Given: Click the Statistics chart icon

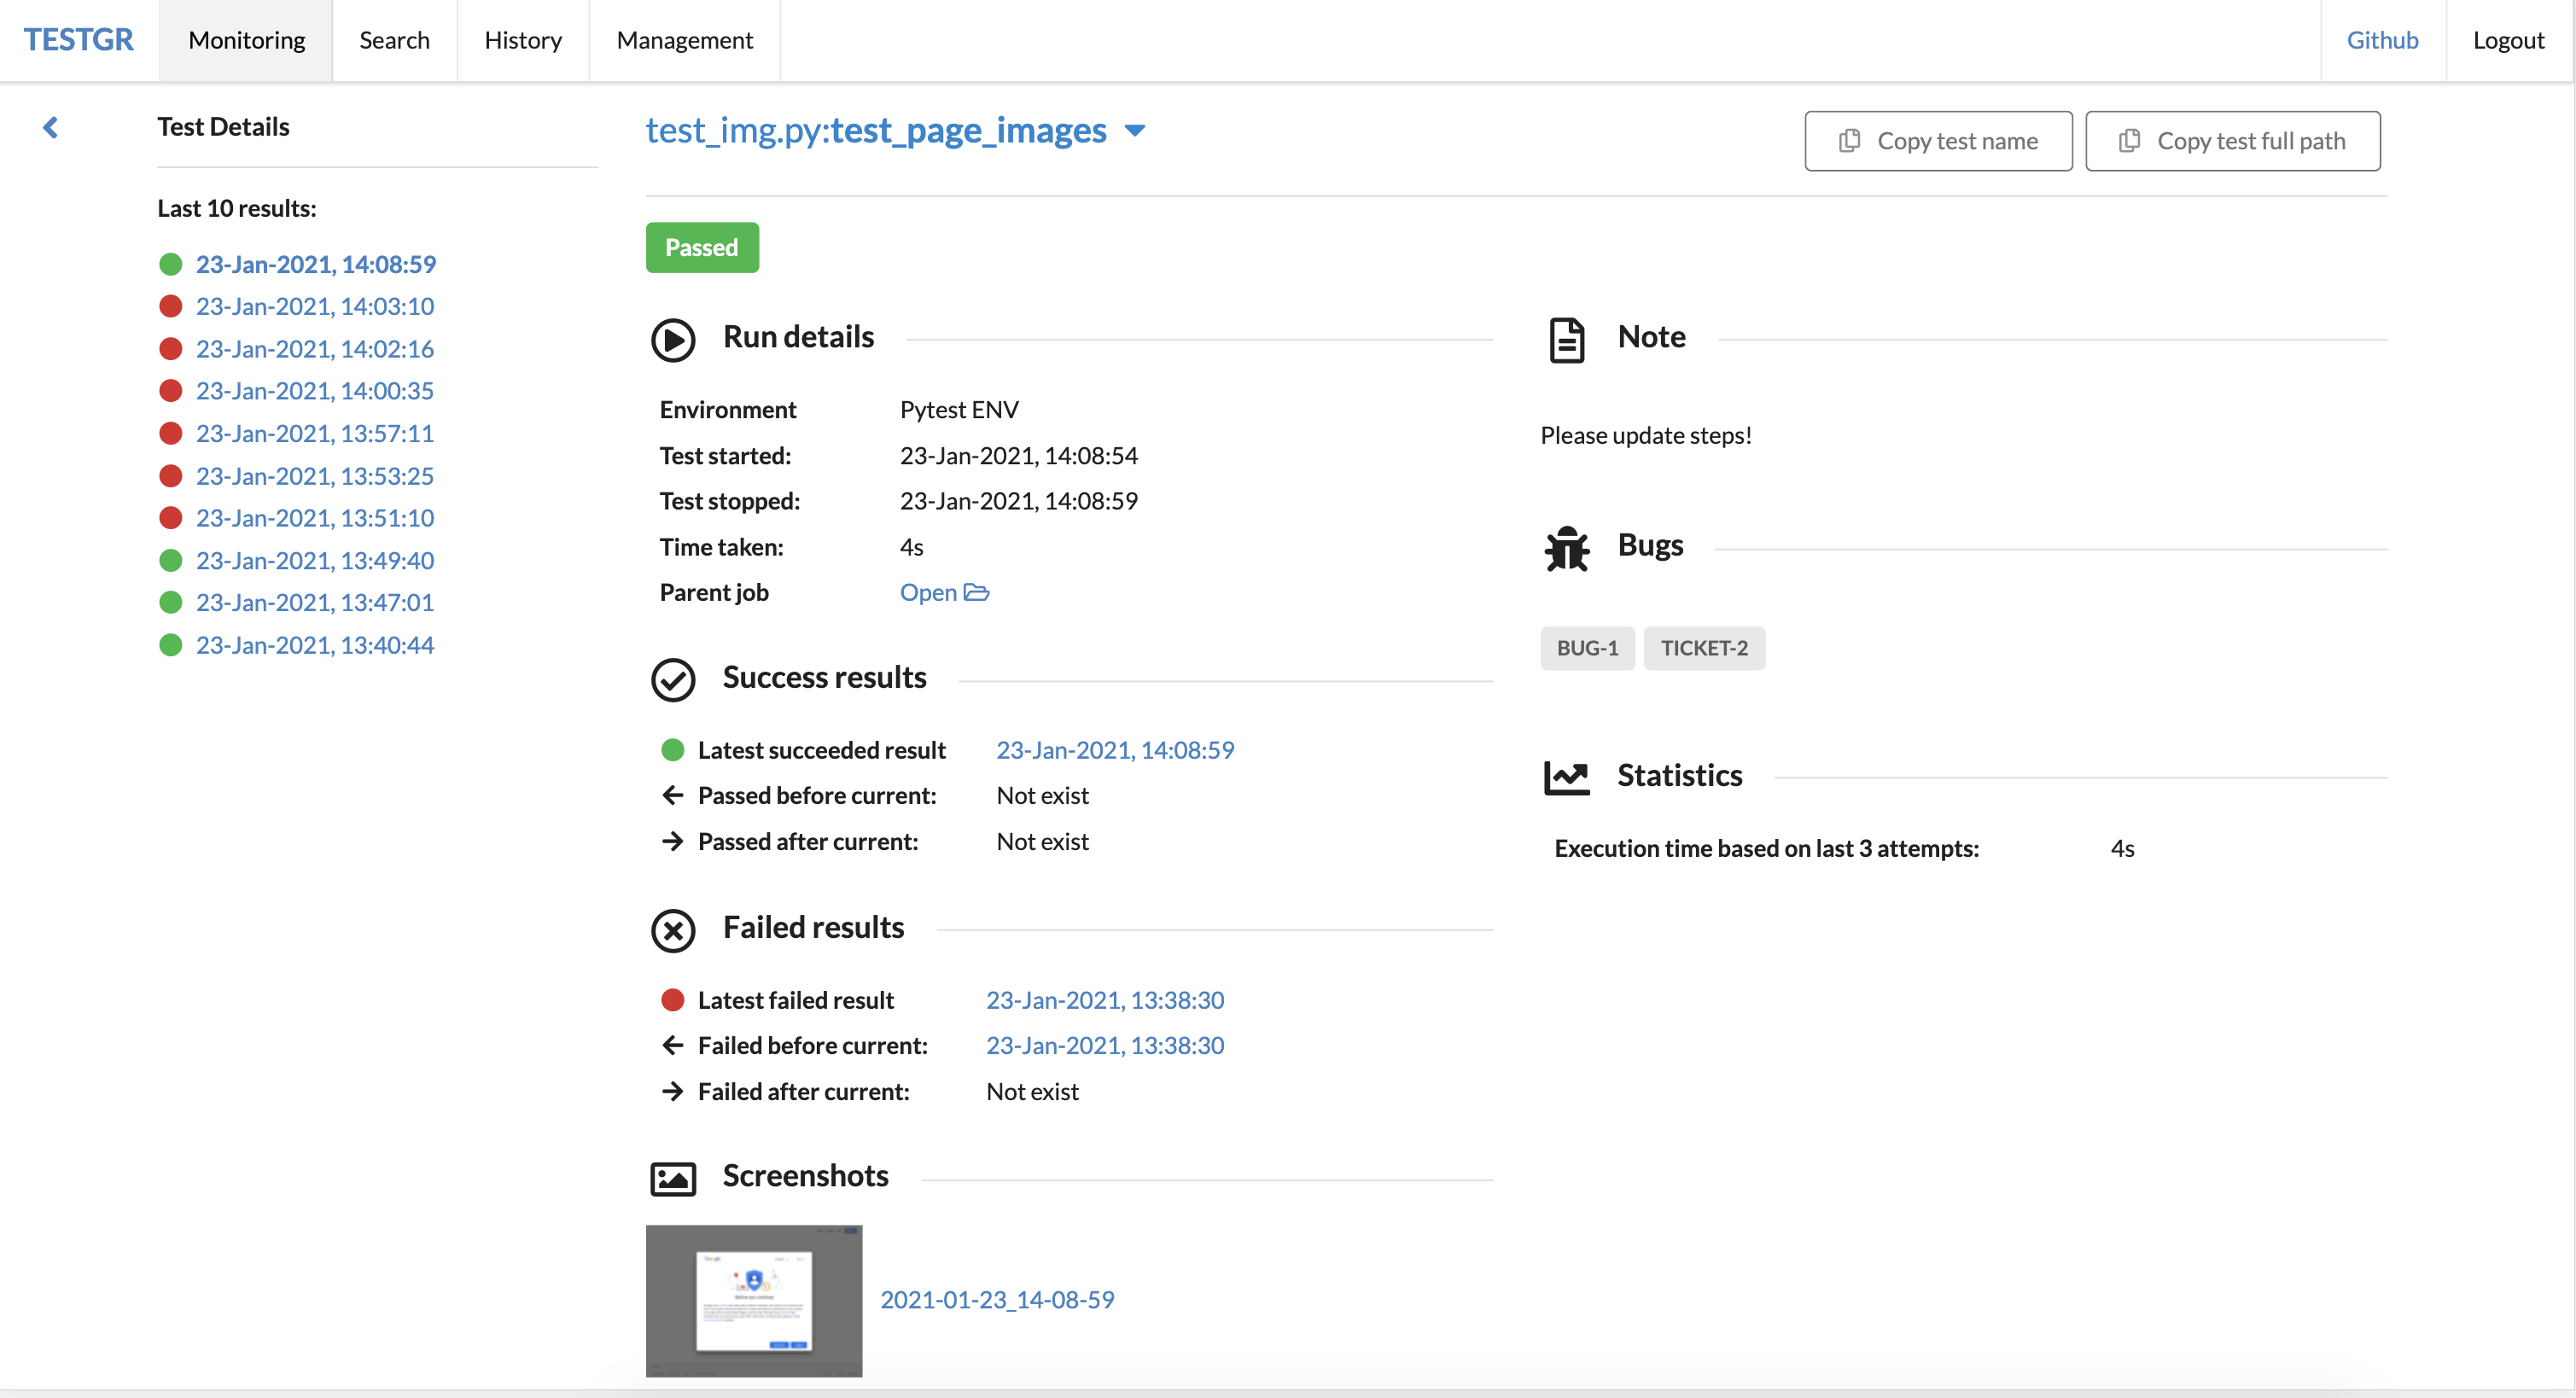Looking at the screenshot, I should pyautogui.click(x=1566, y=777).
